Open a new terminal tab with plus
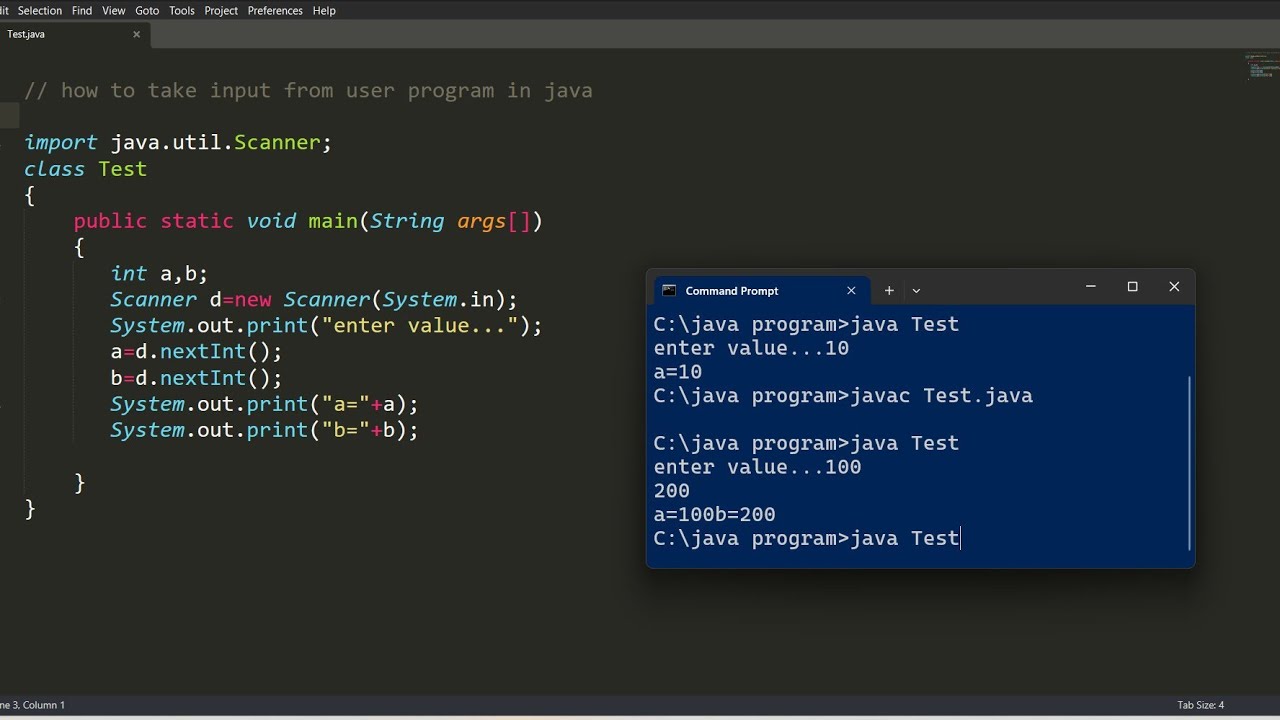This screenshot has width=1280, height=720. click(x=889, y=291)
